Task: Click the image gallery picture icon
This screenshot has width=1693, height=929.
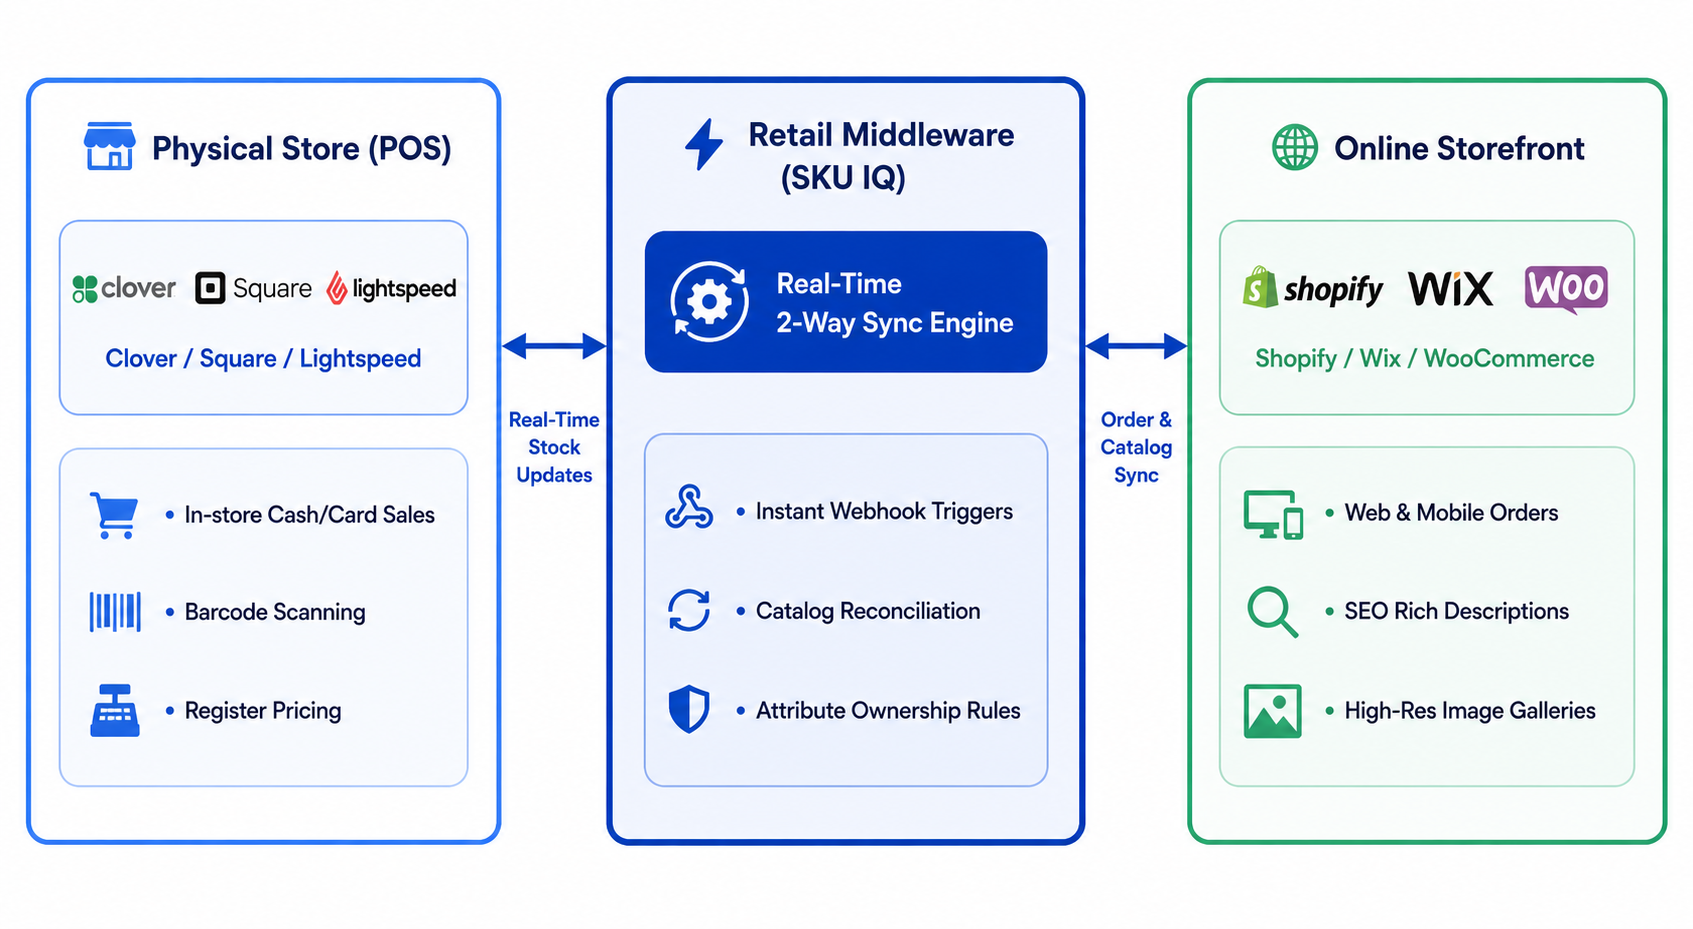Action: click(1272, 711)
